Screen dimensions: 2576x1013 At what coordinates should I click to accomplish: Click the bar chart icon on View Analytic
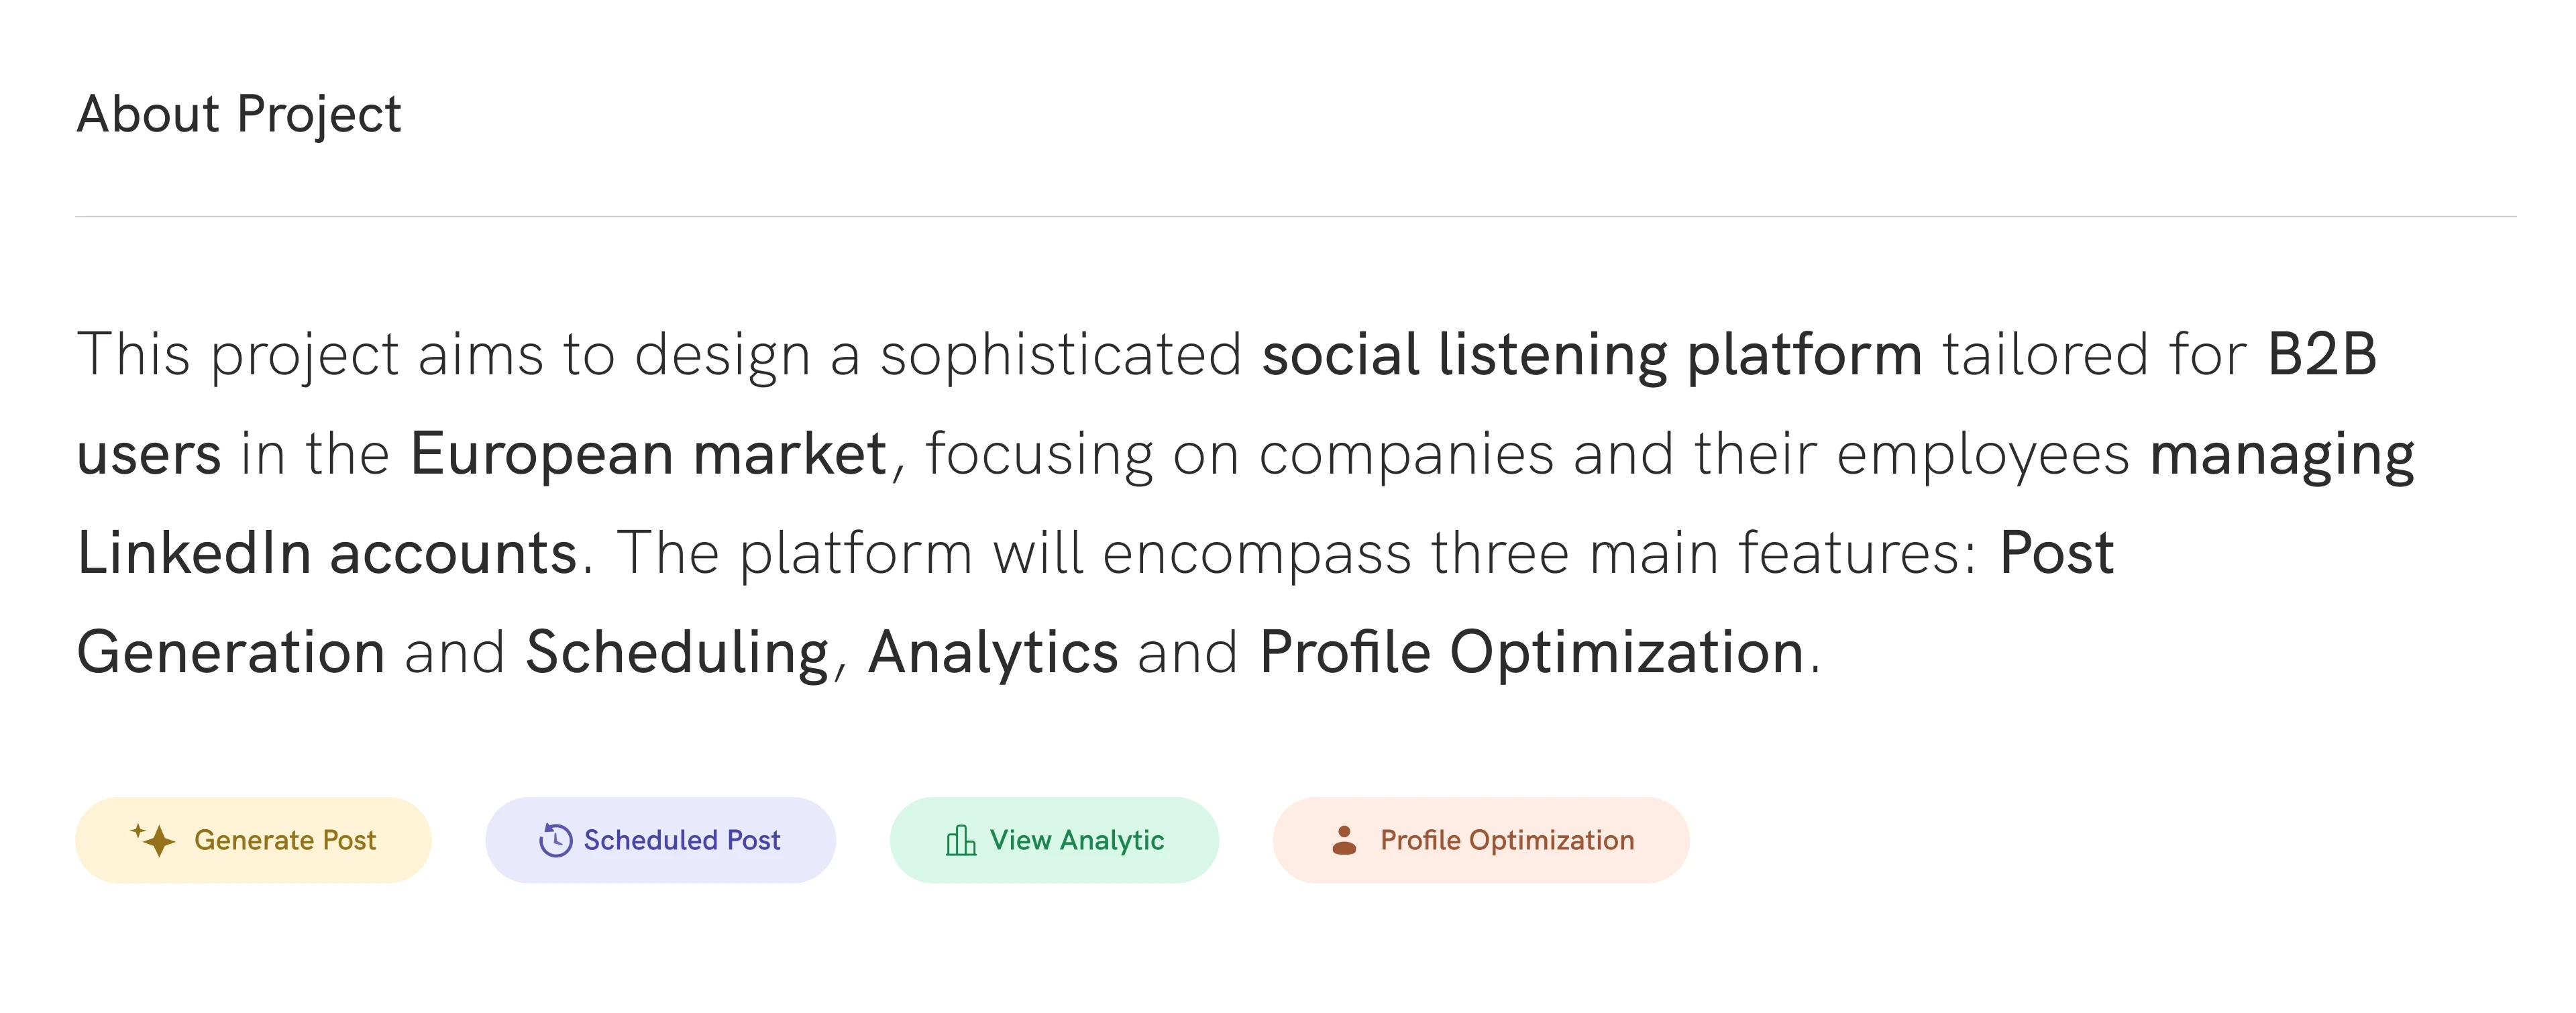click(960, 840)
